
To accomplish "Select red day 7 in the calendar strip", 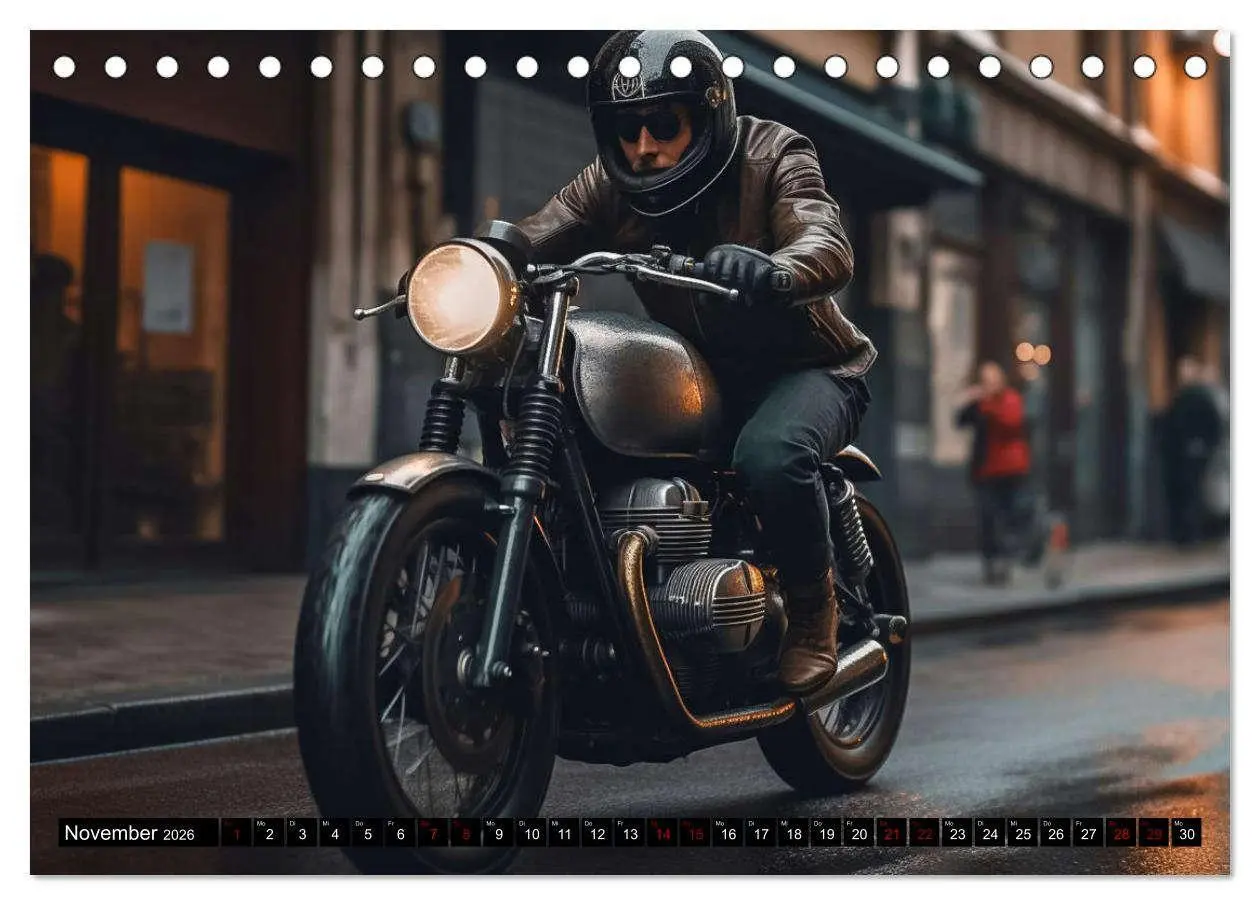I will 432,833.
